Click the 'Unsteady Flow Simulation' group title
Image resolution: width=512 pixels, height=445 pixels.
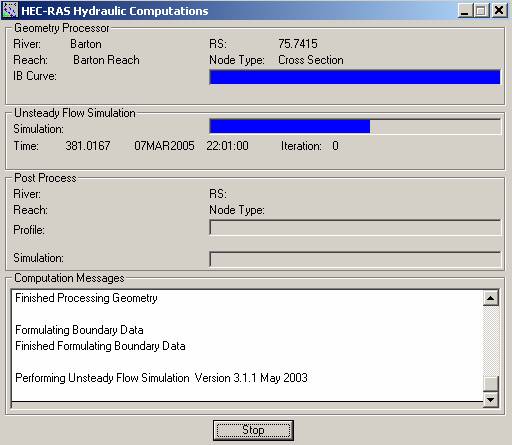point(75,113)
